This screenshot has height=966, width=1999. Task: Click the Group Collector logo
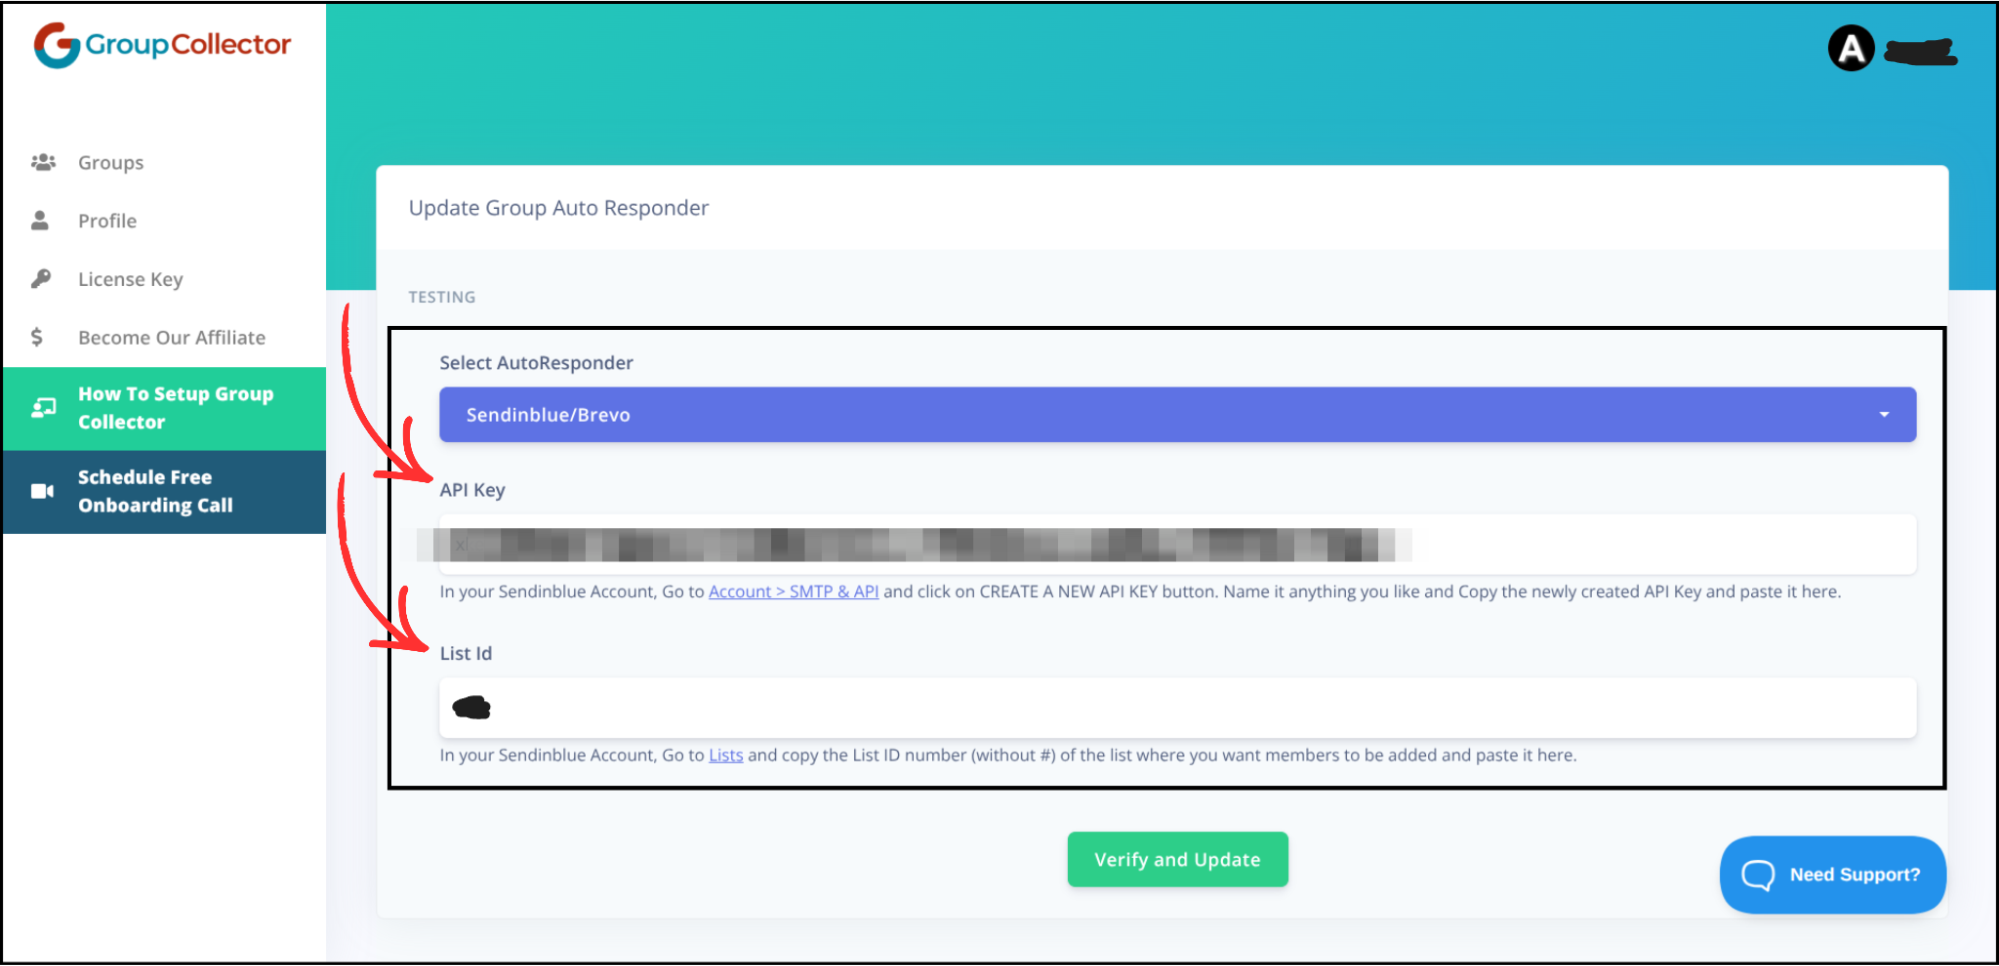[162, 43]
